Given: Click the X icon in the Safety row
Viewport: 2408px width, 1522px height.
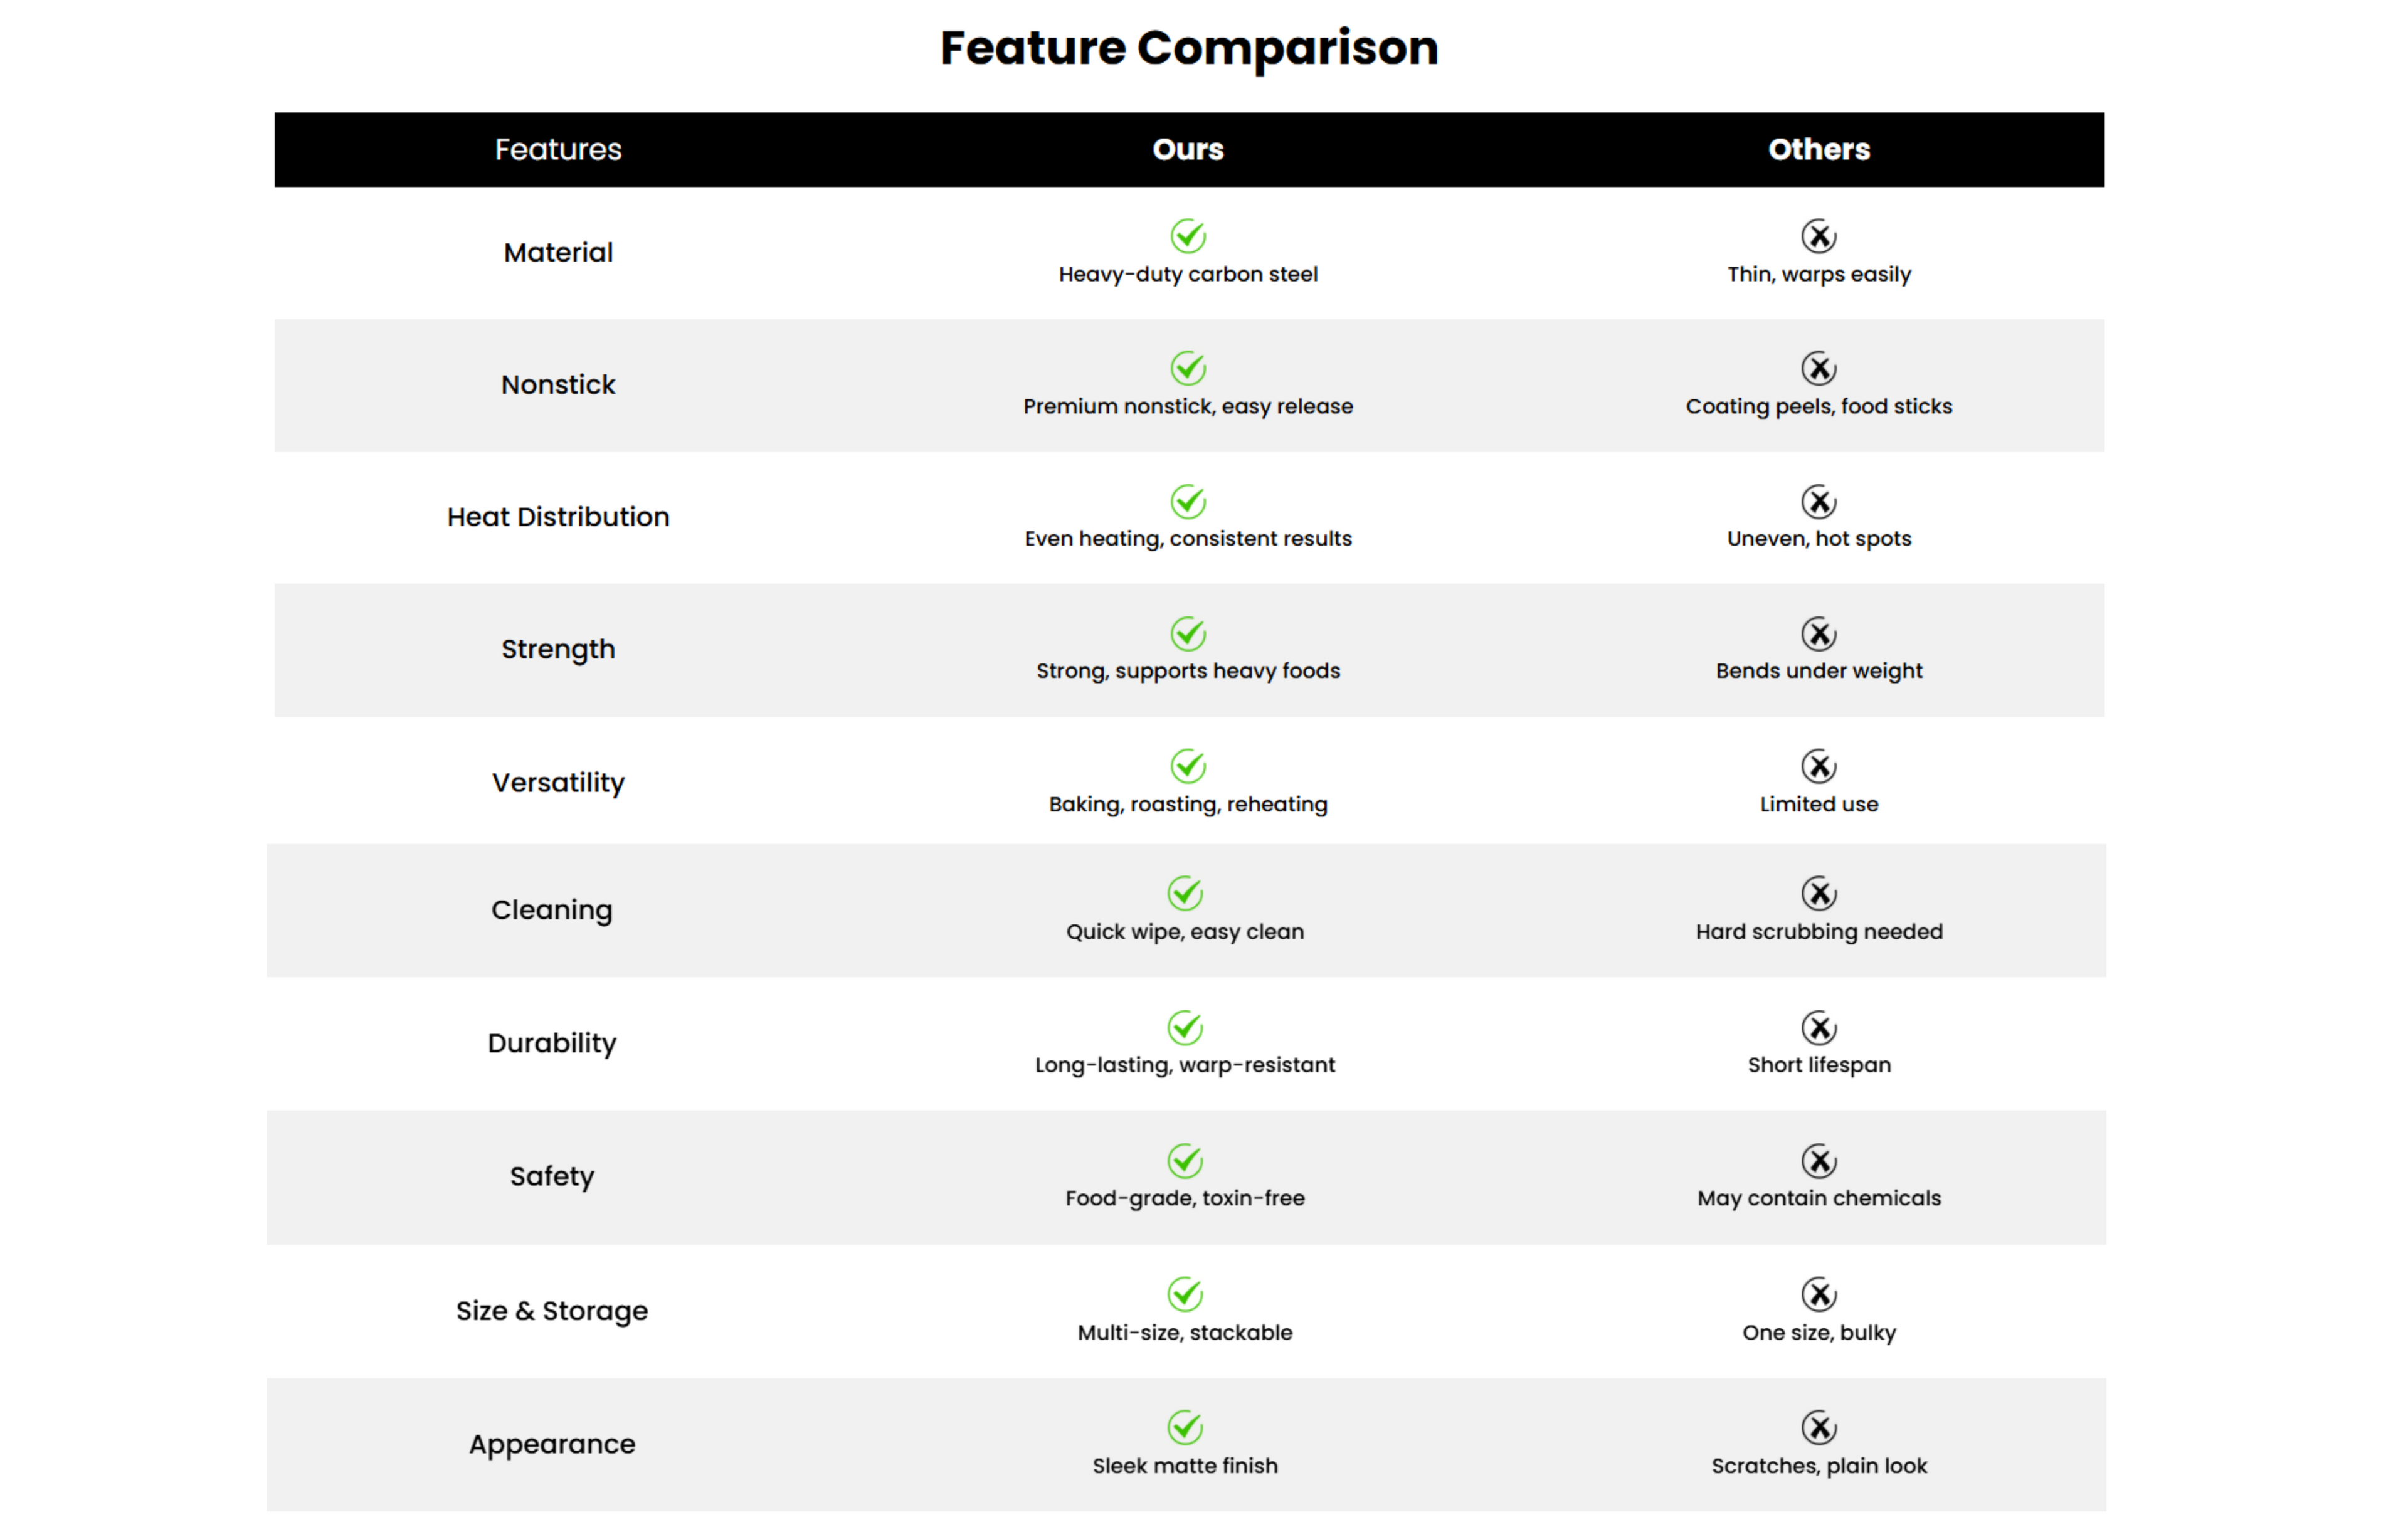Looking at the screenshot, I should tap(1819, 1162).
